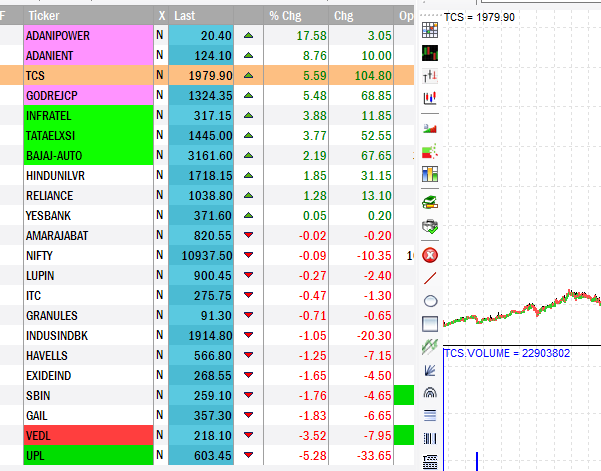Click the printer with green check icon
This screenshot has height=471, width=601.
point(430,226)
